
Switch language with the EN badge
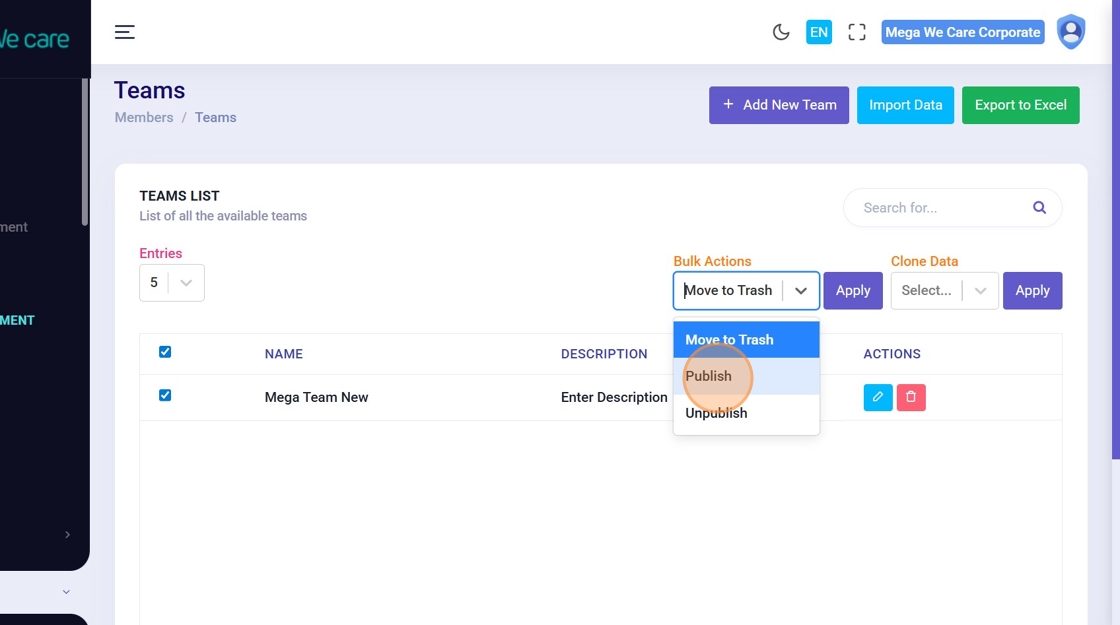coord(819,32)
